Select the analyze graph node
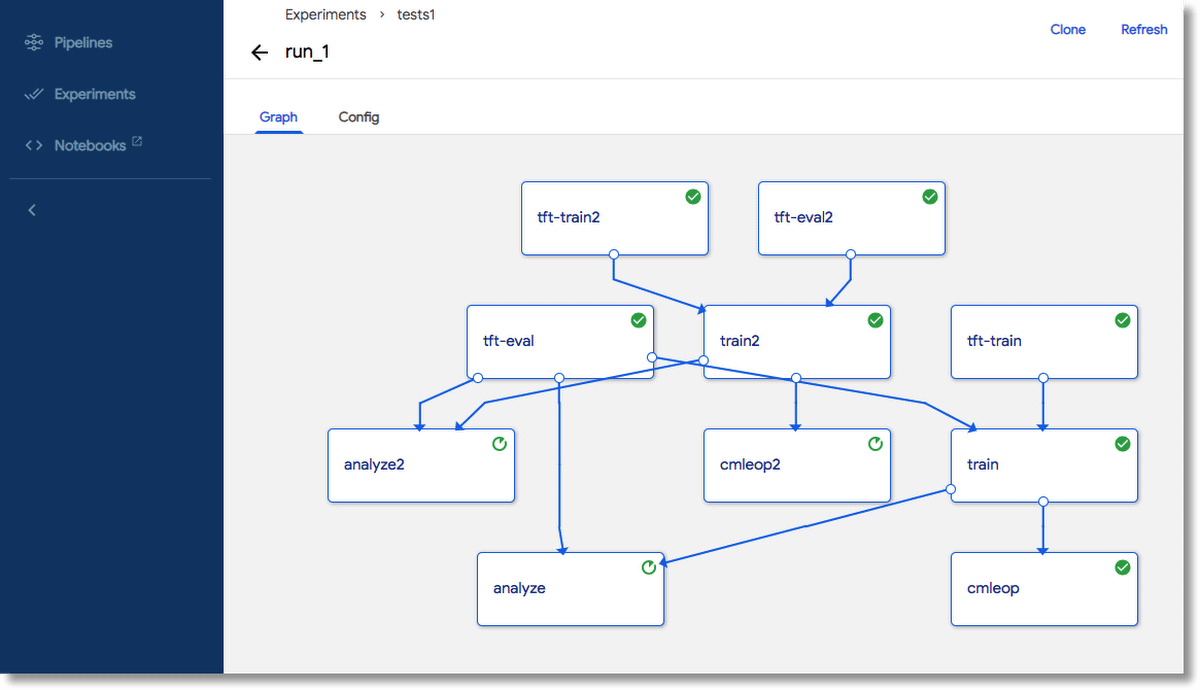The width and height of the screenshot is (1200, 690). point(570,589)
